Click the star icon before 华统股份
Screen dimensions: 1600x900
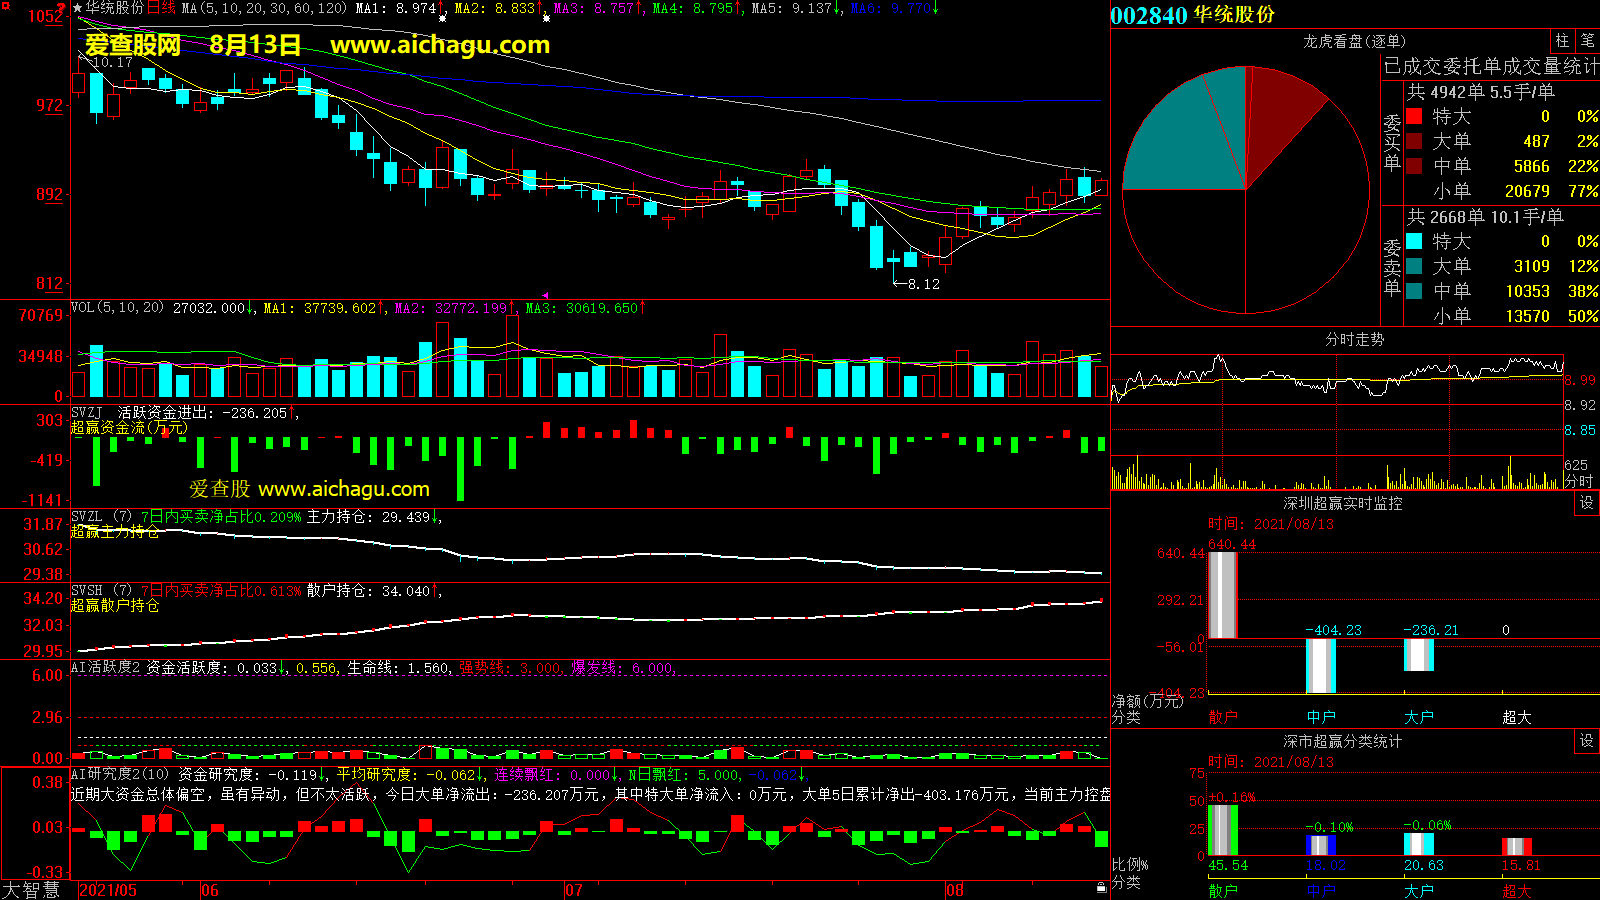point(77,8)
